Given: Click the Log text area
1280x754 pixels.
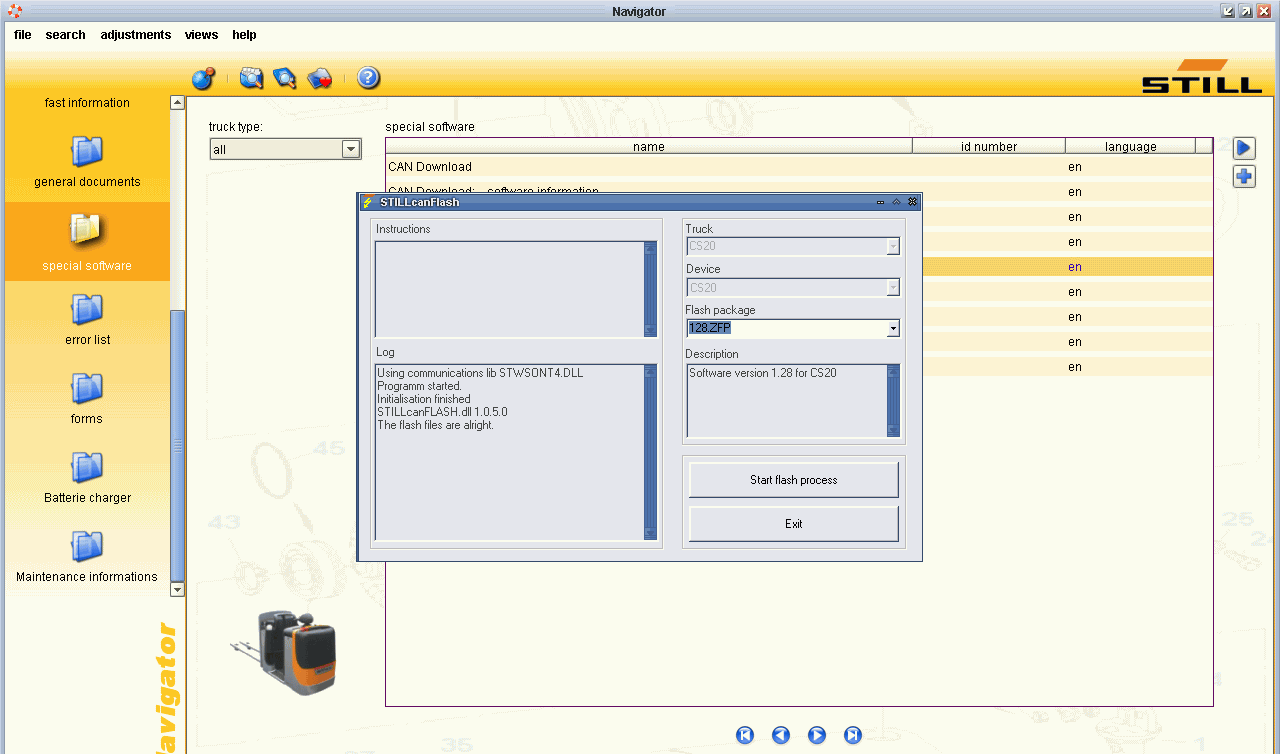Looking at the screenshot, I should tap(510, 452).
